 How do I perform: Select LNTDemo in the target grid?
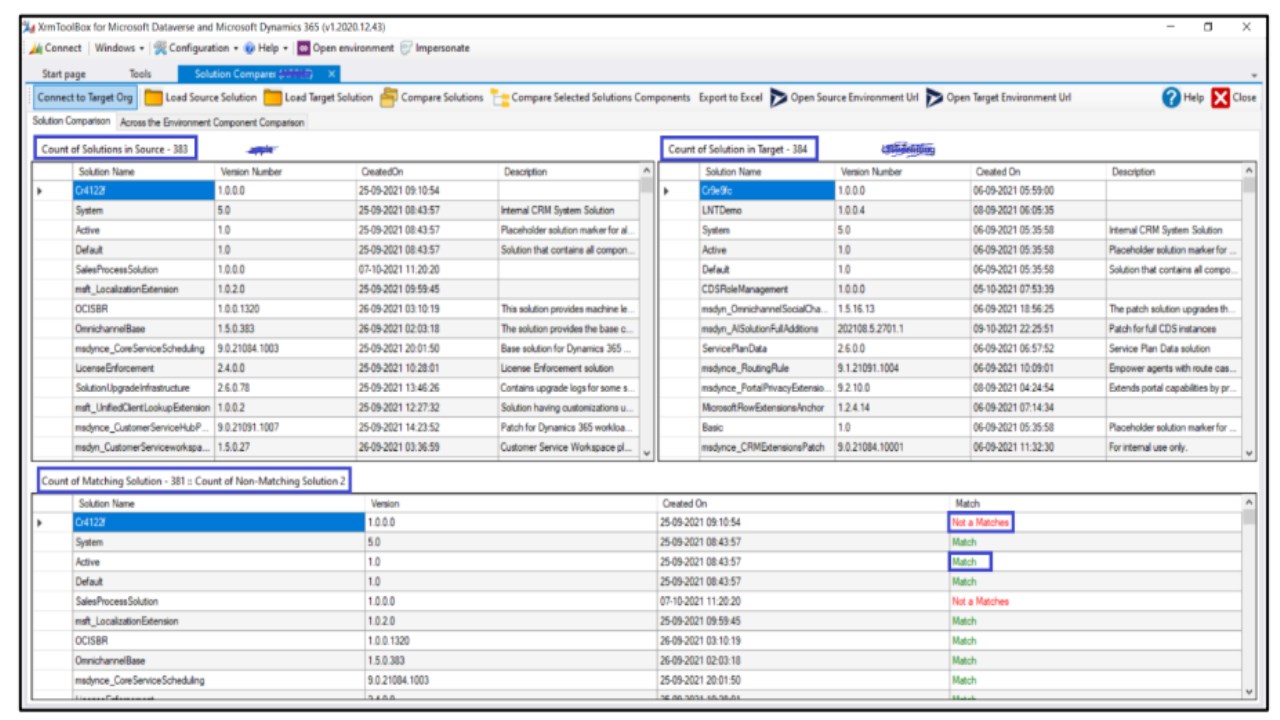767,211
